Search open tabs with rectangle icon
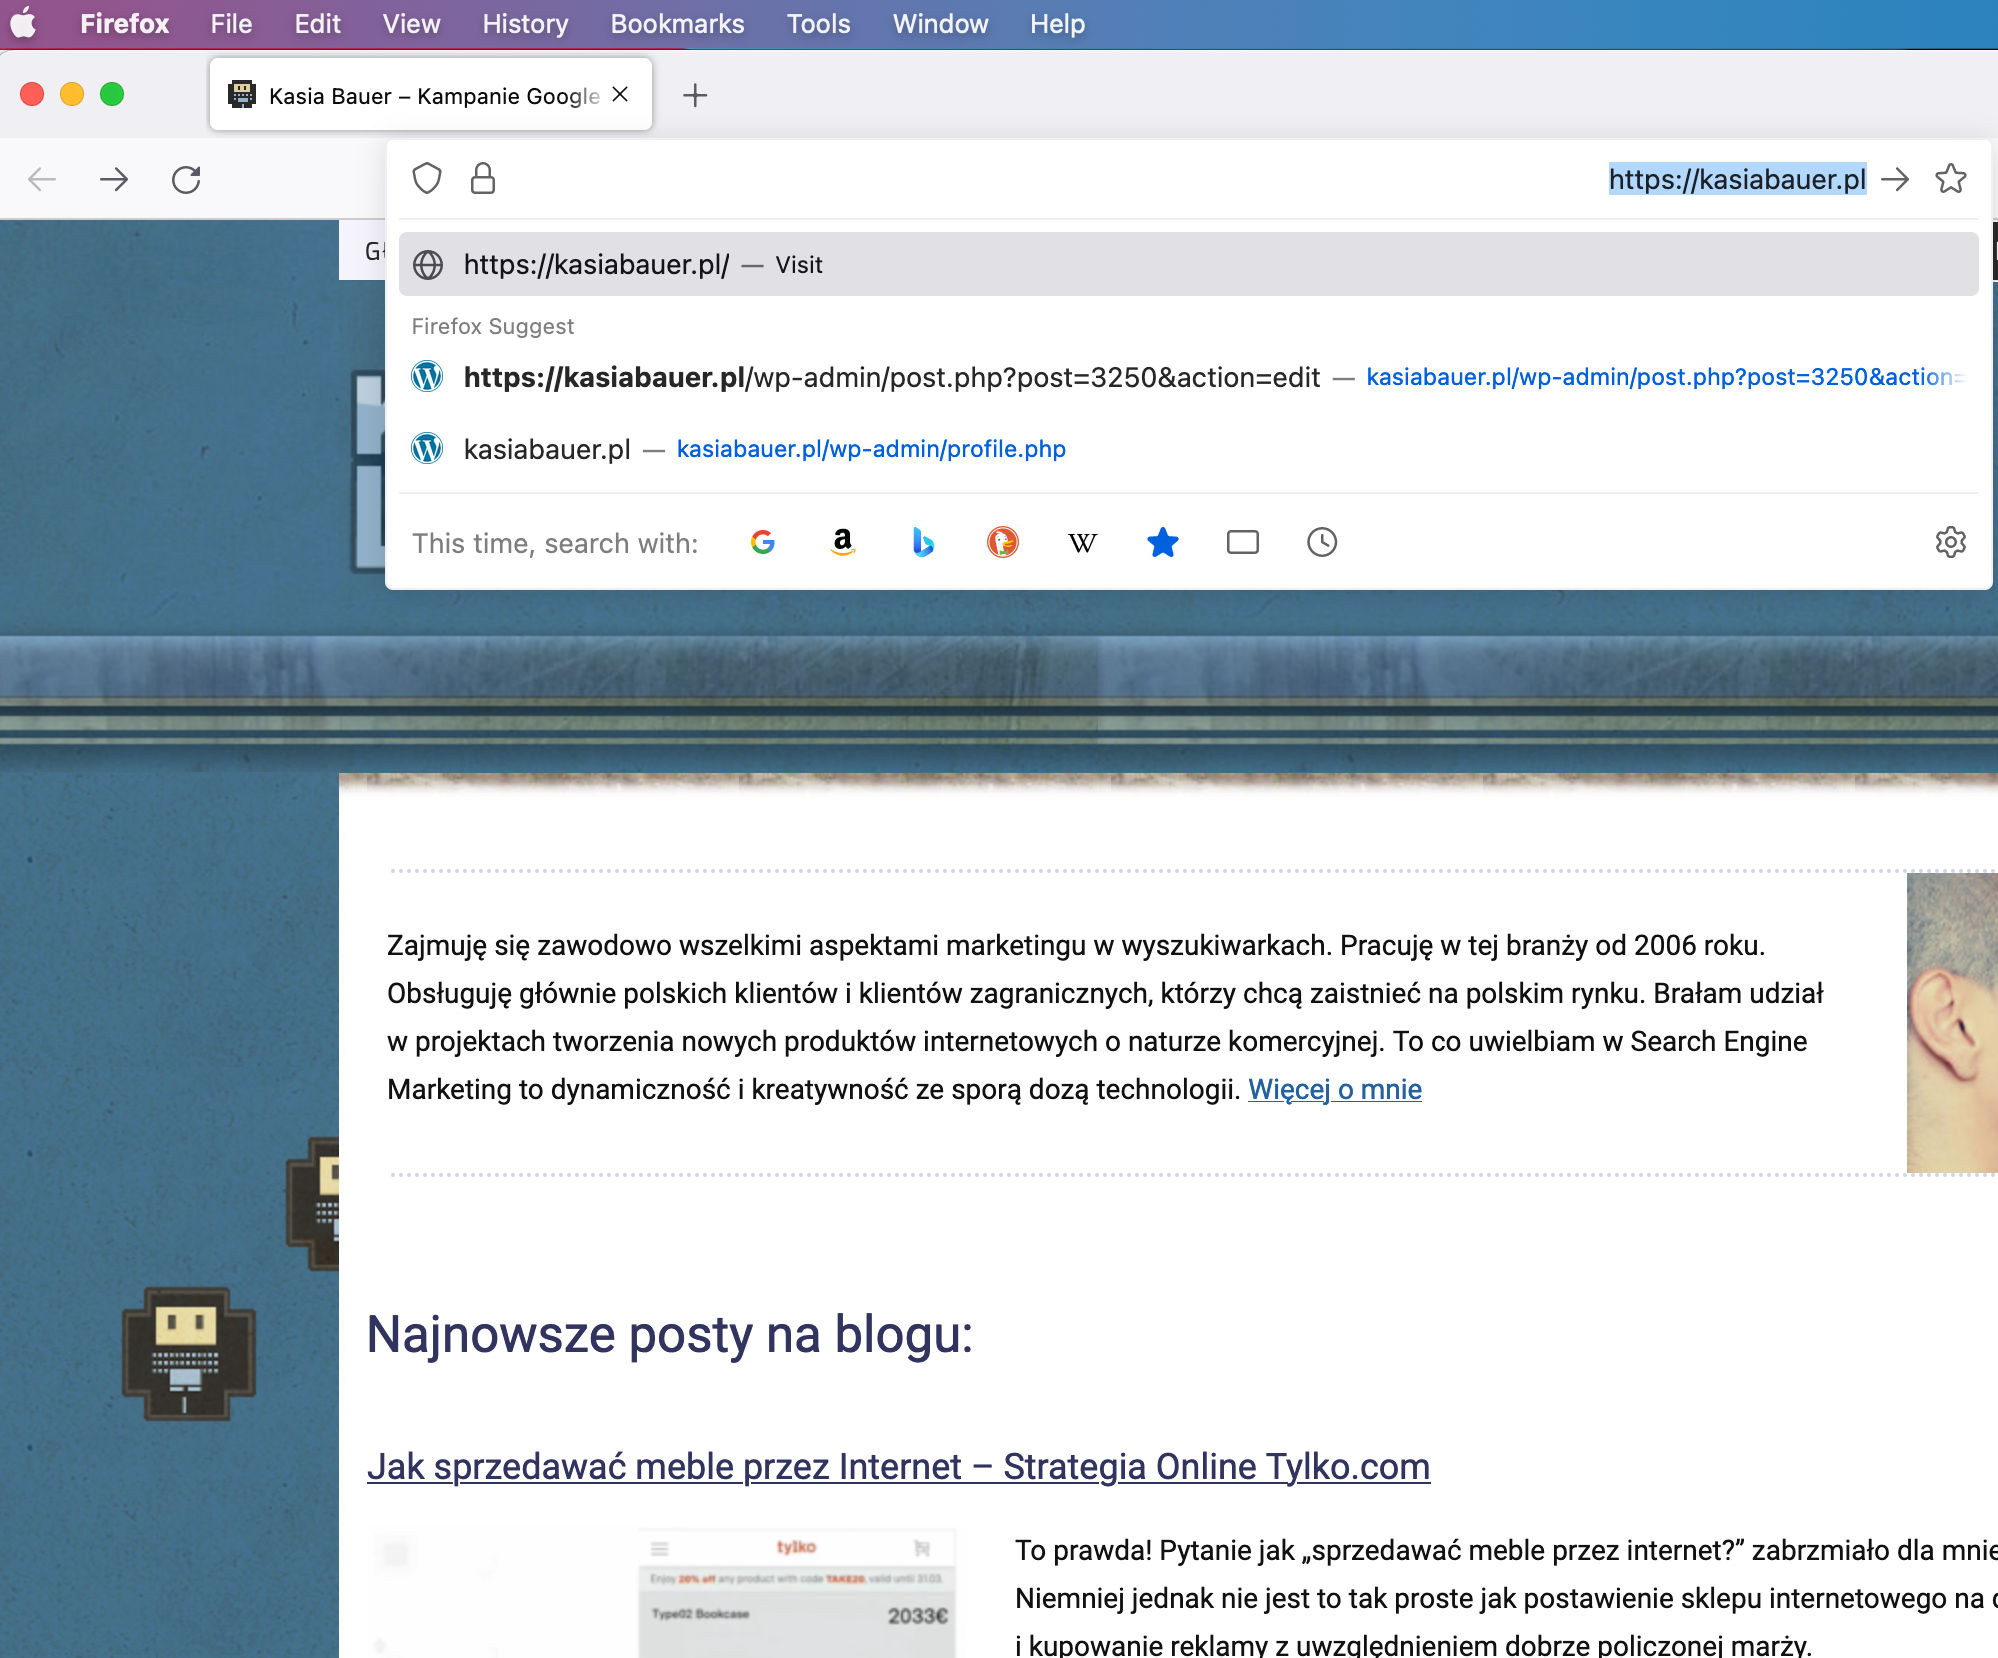1998x1658 pixels. click(1242, 542)
